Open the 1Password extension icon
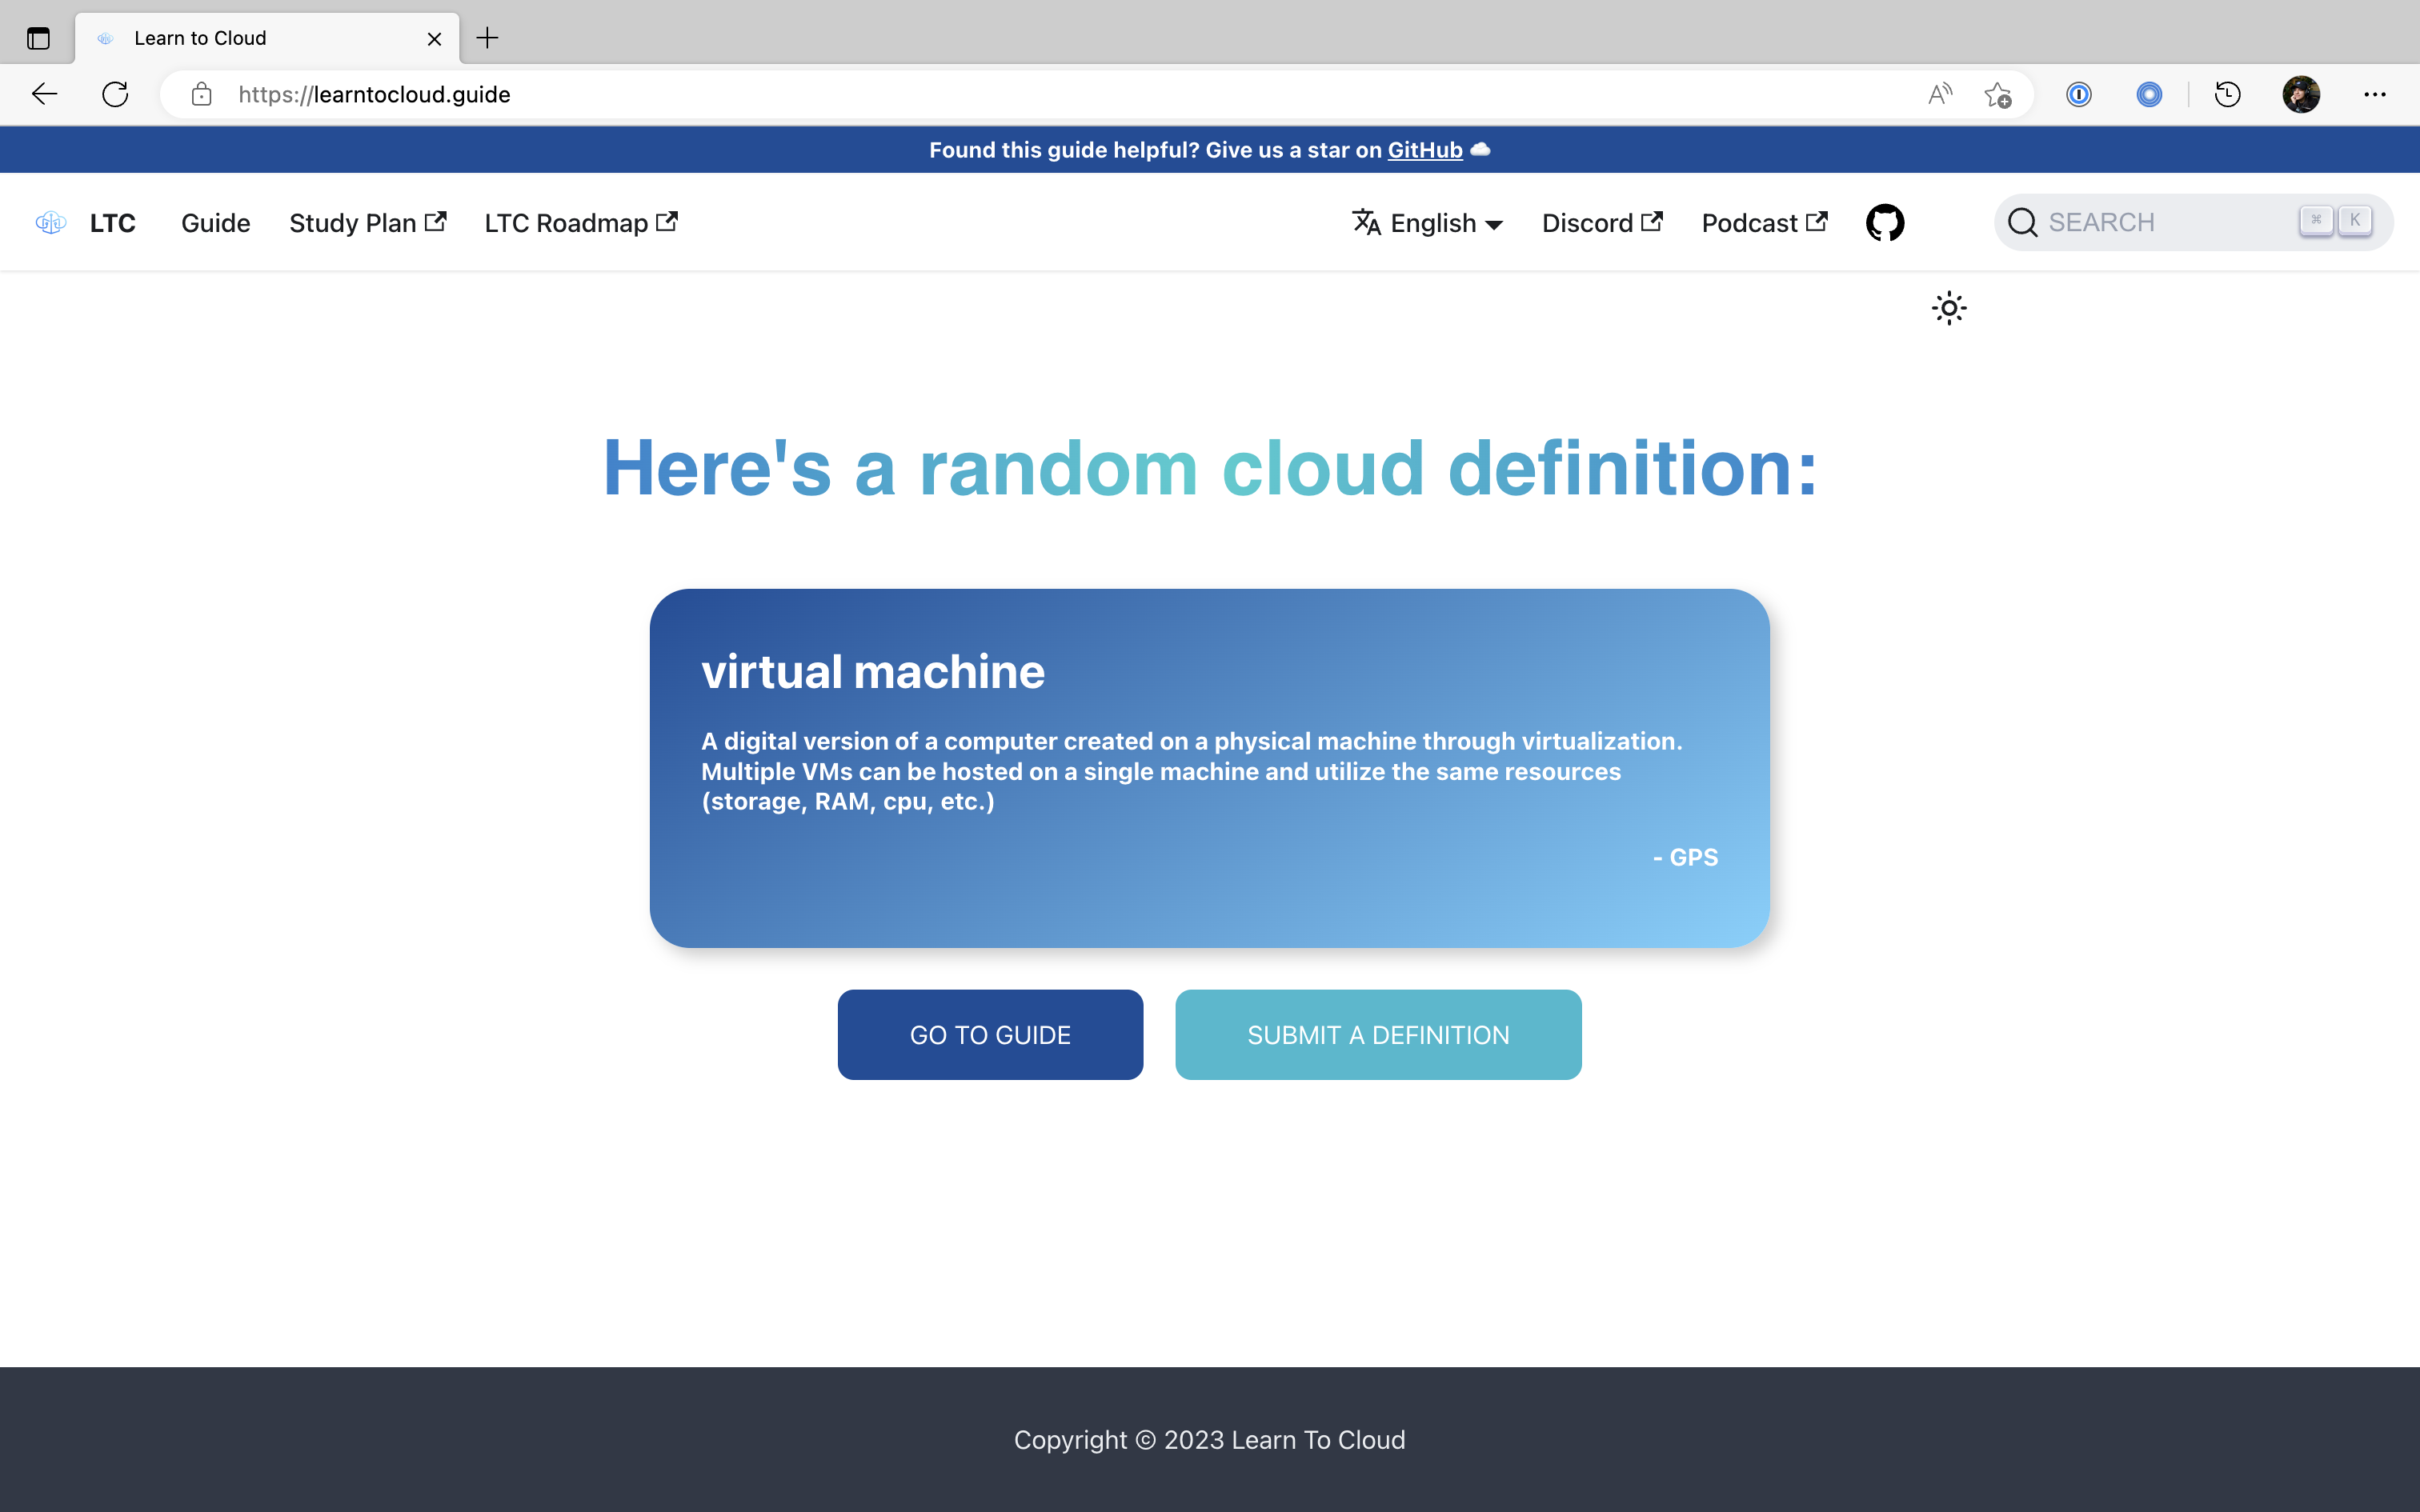 2078,94
